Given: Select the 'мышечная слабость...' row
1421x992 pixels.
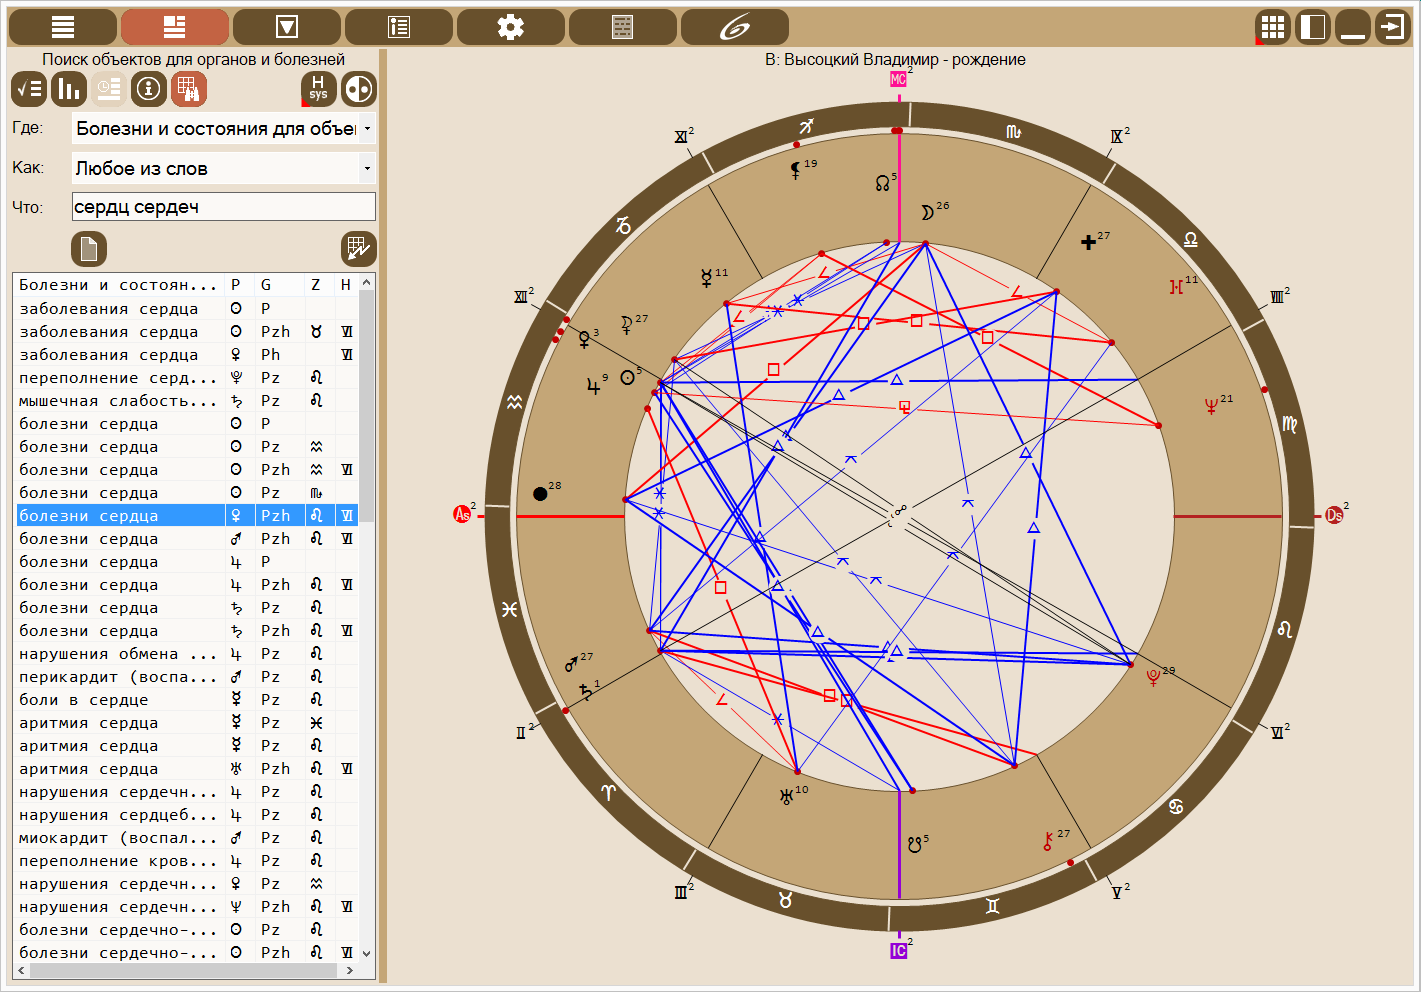Looking at the screenshot, I should click(186, 401).
